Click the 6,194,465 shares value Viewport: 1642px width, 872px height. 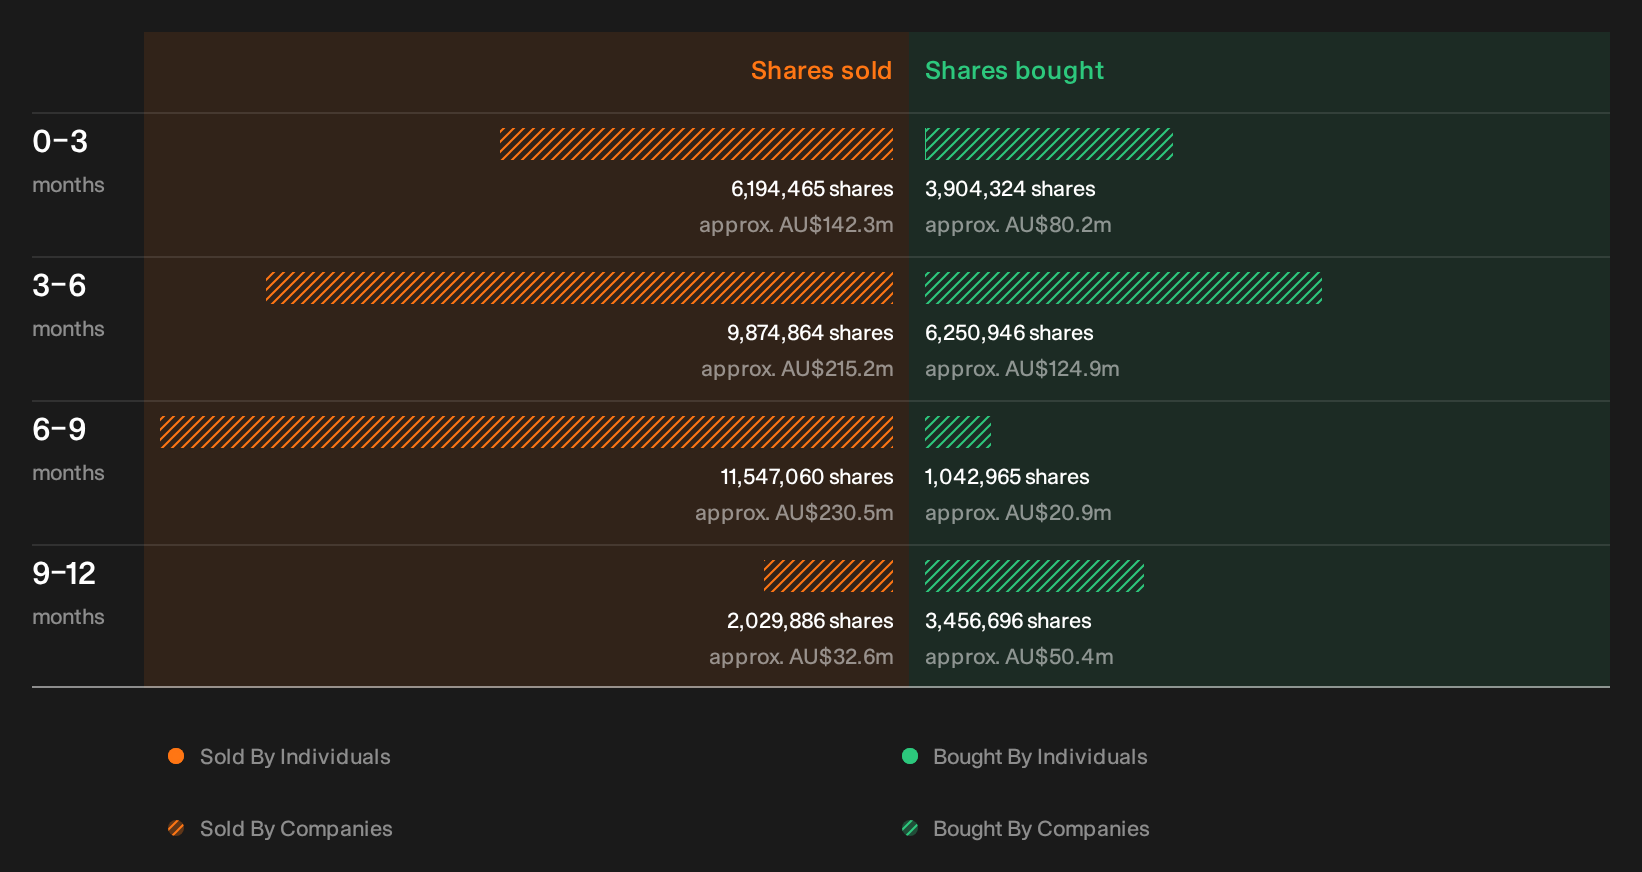tap(812, 189)
